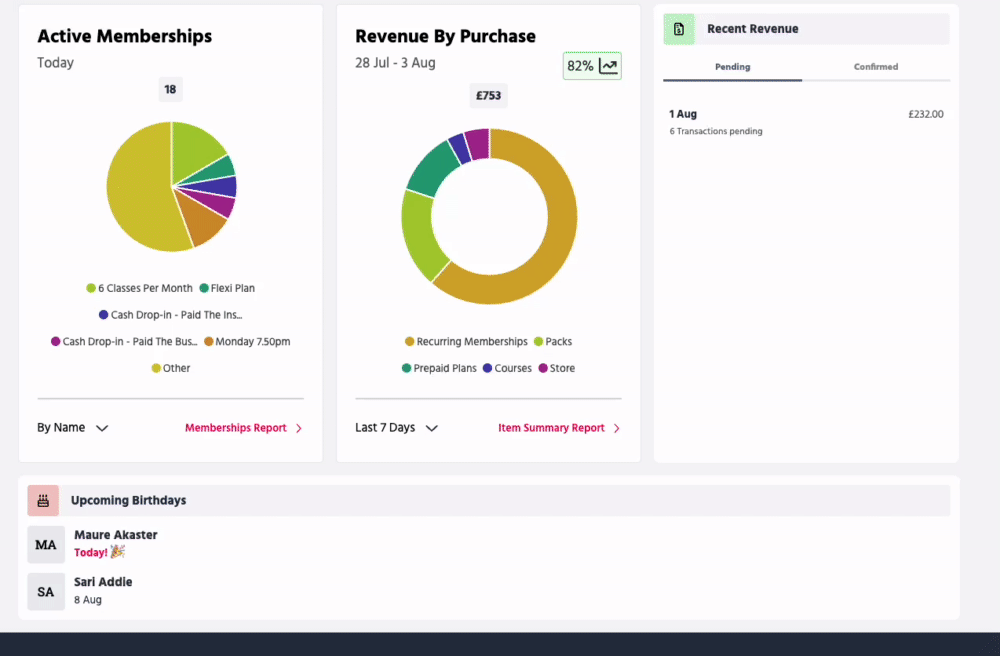
Task: Open the By Name dropdown
Action: (72, 428)
